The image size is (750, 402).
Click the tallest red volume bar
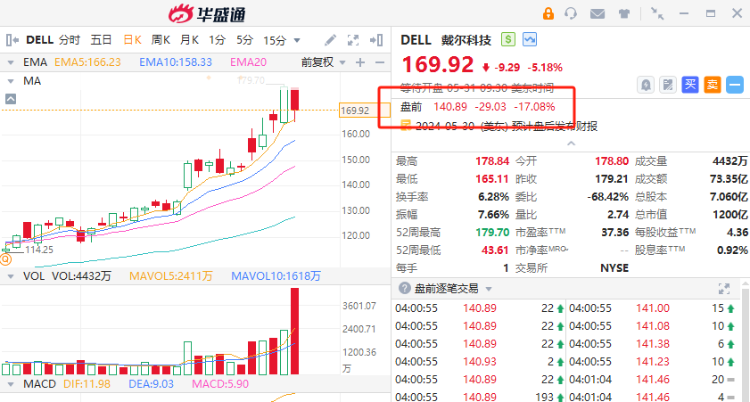295,331
